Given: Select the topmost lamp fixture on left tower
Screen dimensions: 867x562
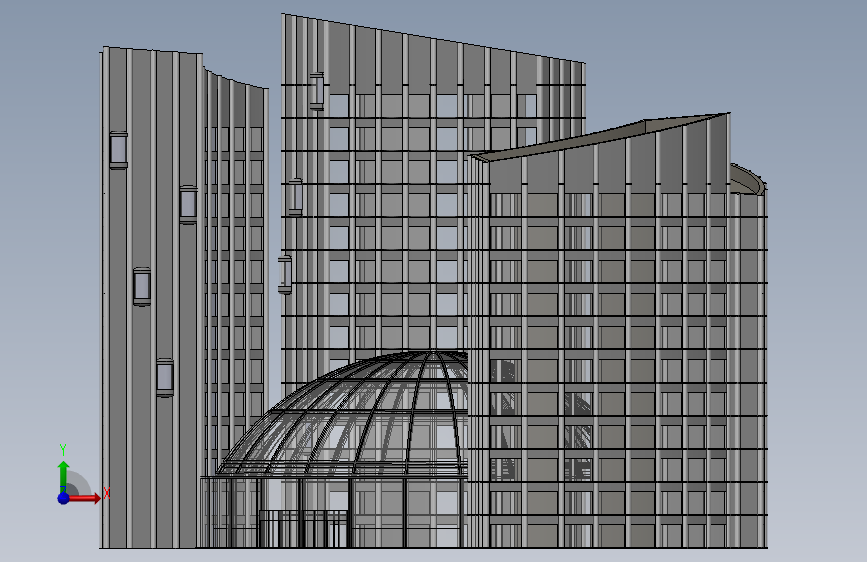Looking at the screenshot, I should tap(118, 150).
